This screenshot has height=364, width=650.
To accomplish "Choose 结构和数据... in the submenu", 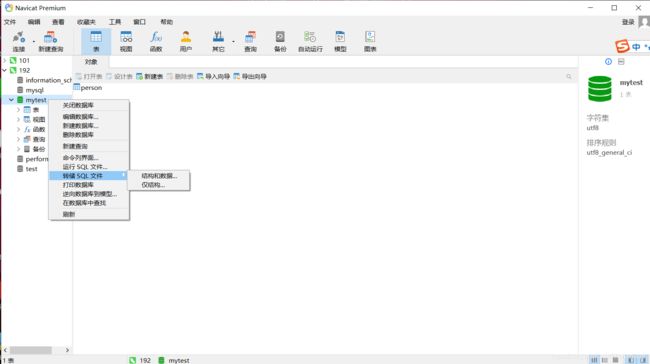I will 159,176.
